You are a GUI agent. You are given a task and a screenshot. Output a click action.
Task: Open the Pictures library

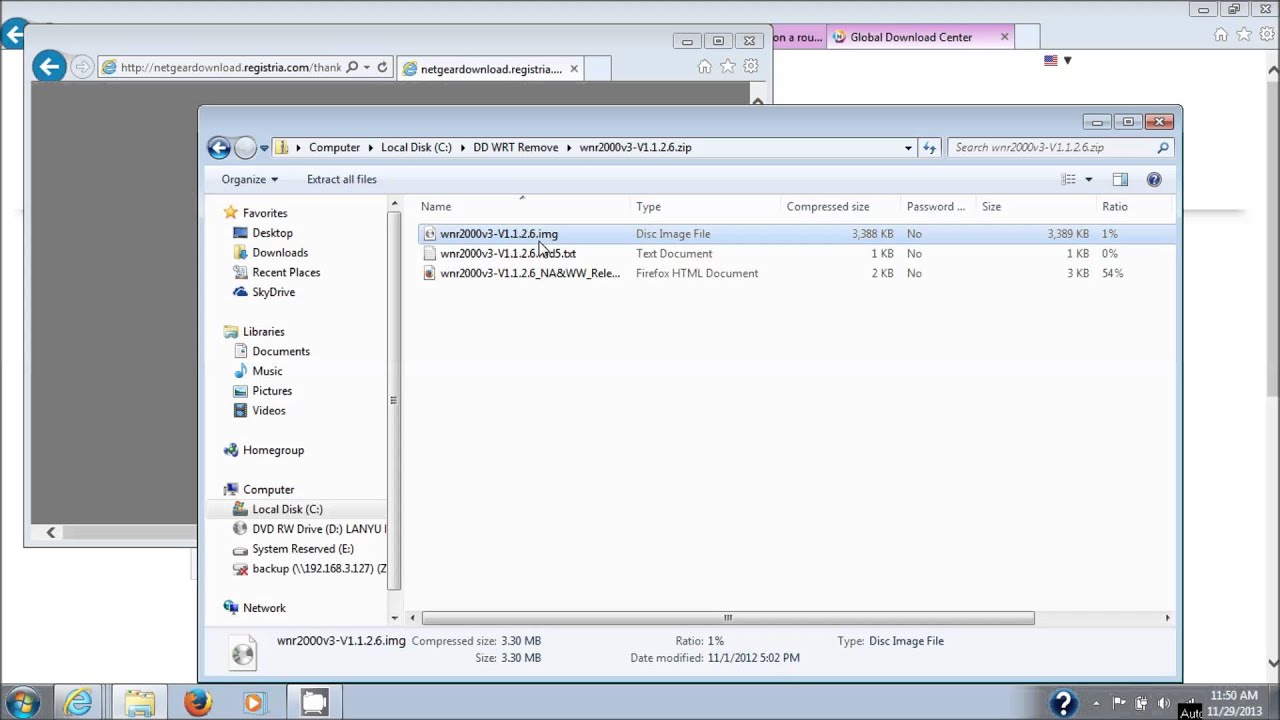[272, 391]
